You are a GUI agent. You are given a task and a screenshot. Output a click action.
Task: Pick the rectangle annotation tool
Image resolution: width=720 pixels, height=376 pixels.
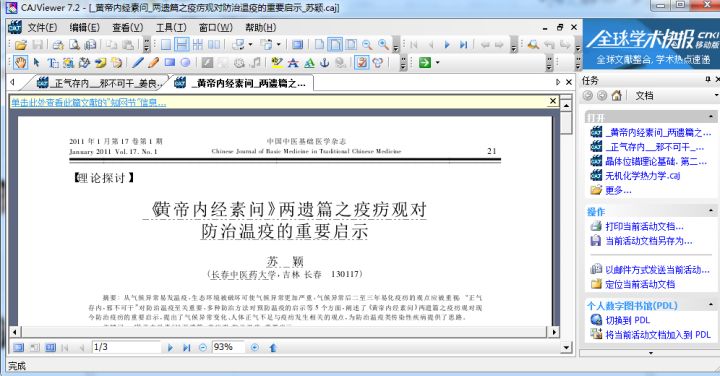click(169, 62)
